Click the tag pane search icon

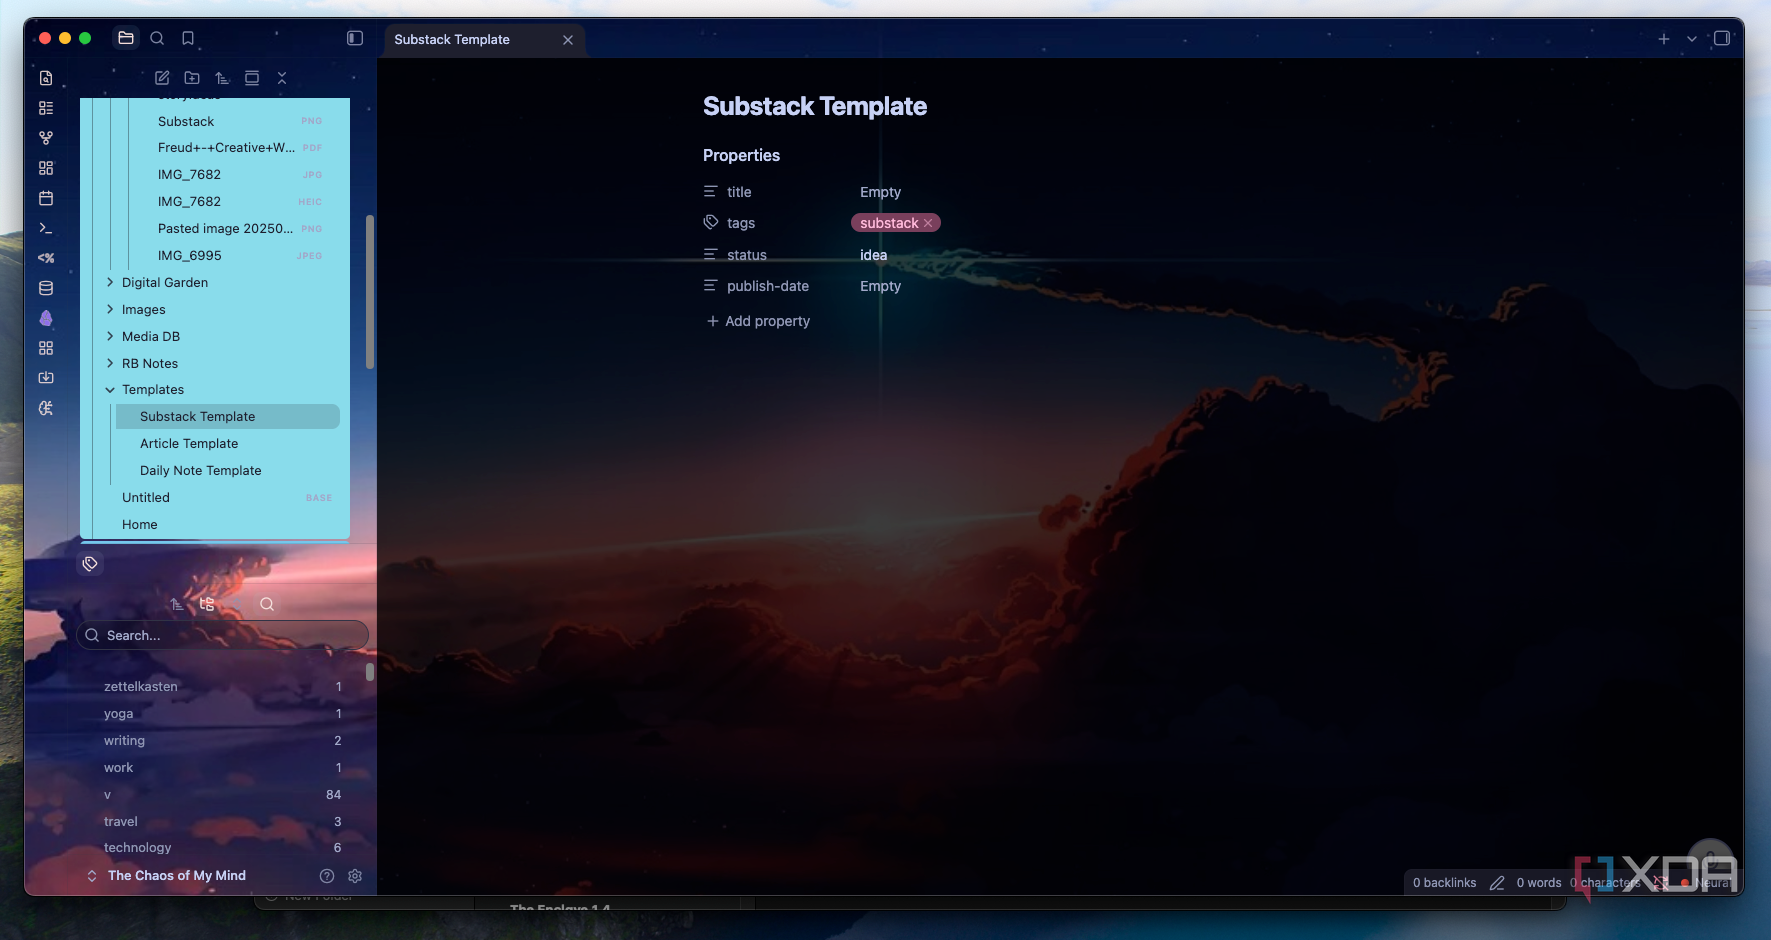point(267,604)
